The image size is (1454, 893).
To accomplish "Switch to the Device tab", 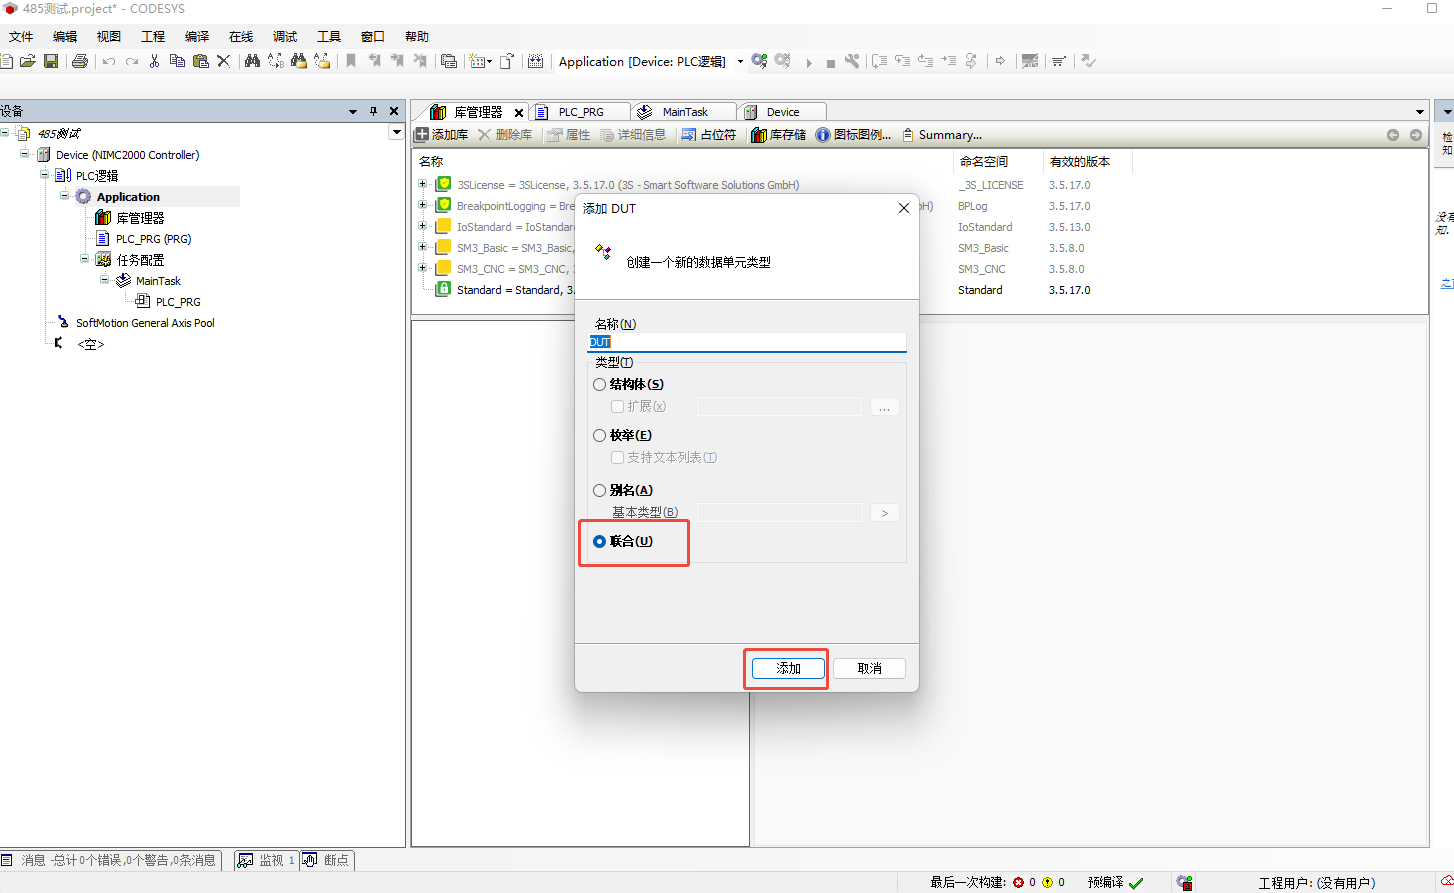I will point(783,112).
